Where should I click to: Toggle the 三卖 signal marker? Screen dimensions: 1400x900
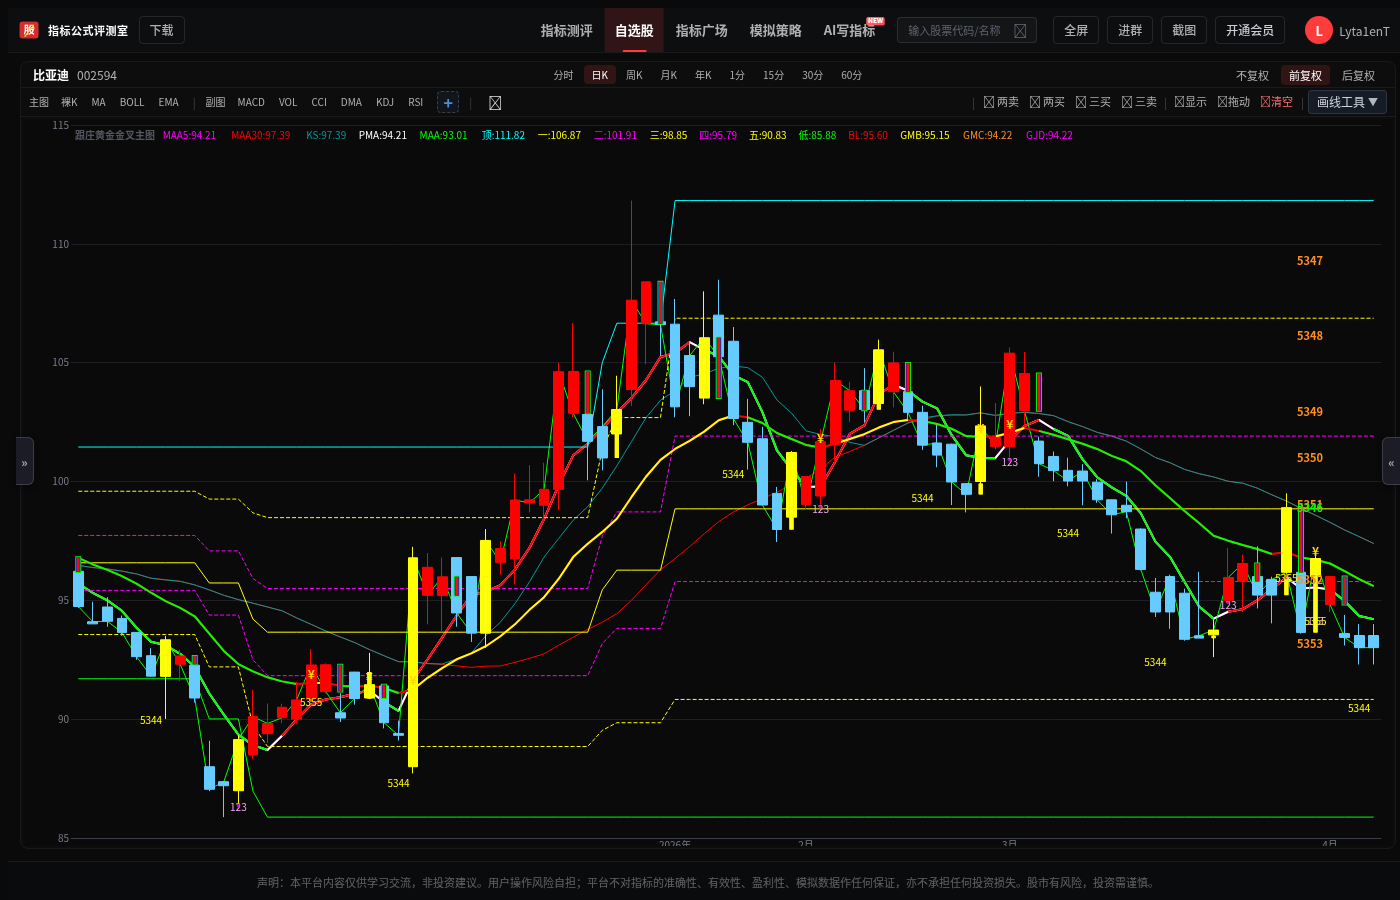coord(1139,102)
